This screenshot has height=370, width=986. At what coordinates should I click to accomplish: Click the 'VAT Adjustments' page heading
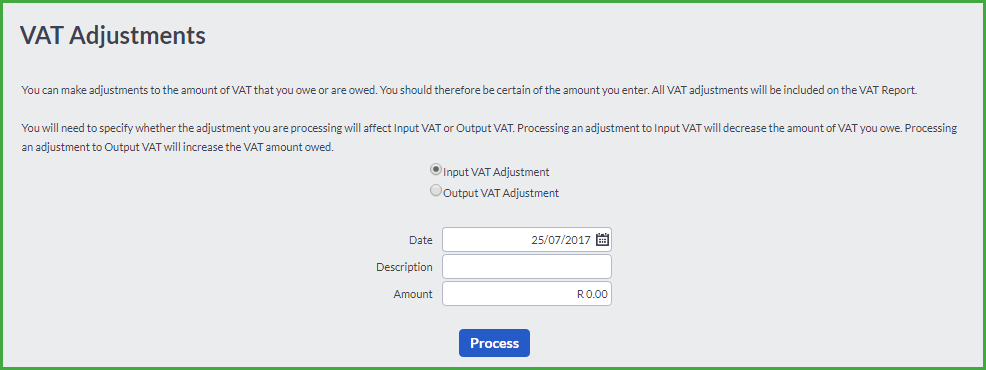113,36
